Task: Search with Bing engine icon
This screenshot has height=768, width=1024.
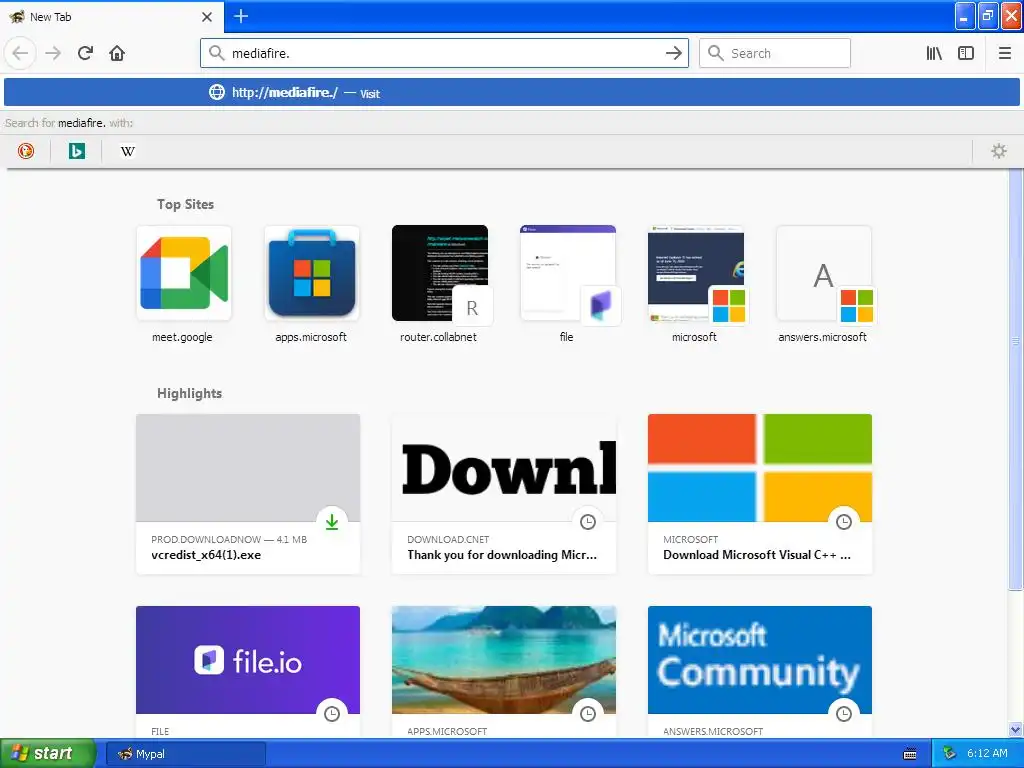Action: (76, 152)
